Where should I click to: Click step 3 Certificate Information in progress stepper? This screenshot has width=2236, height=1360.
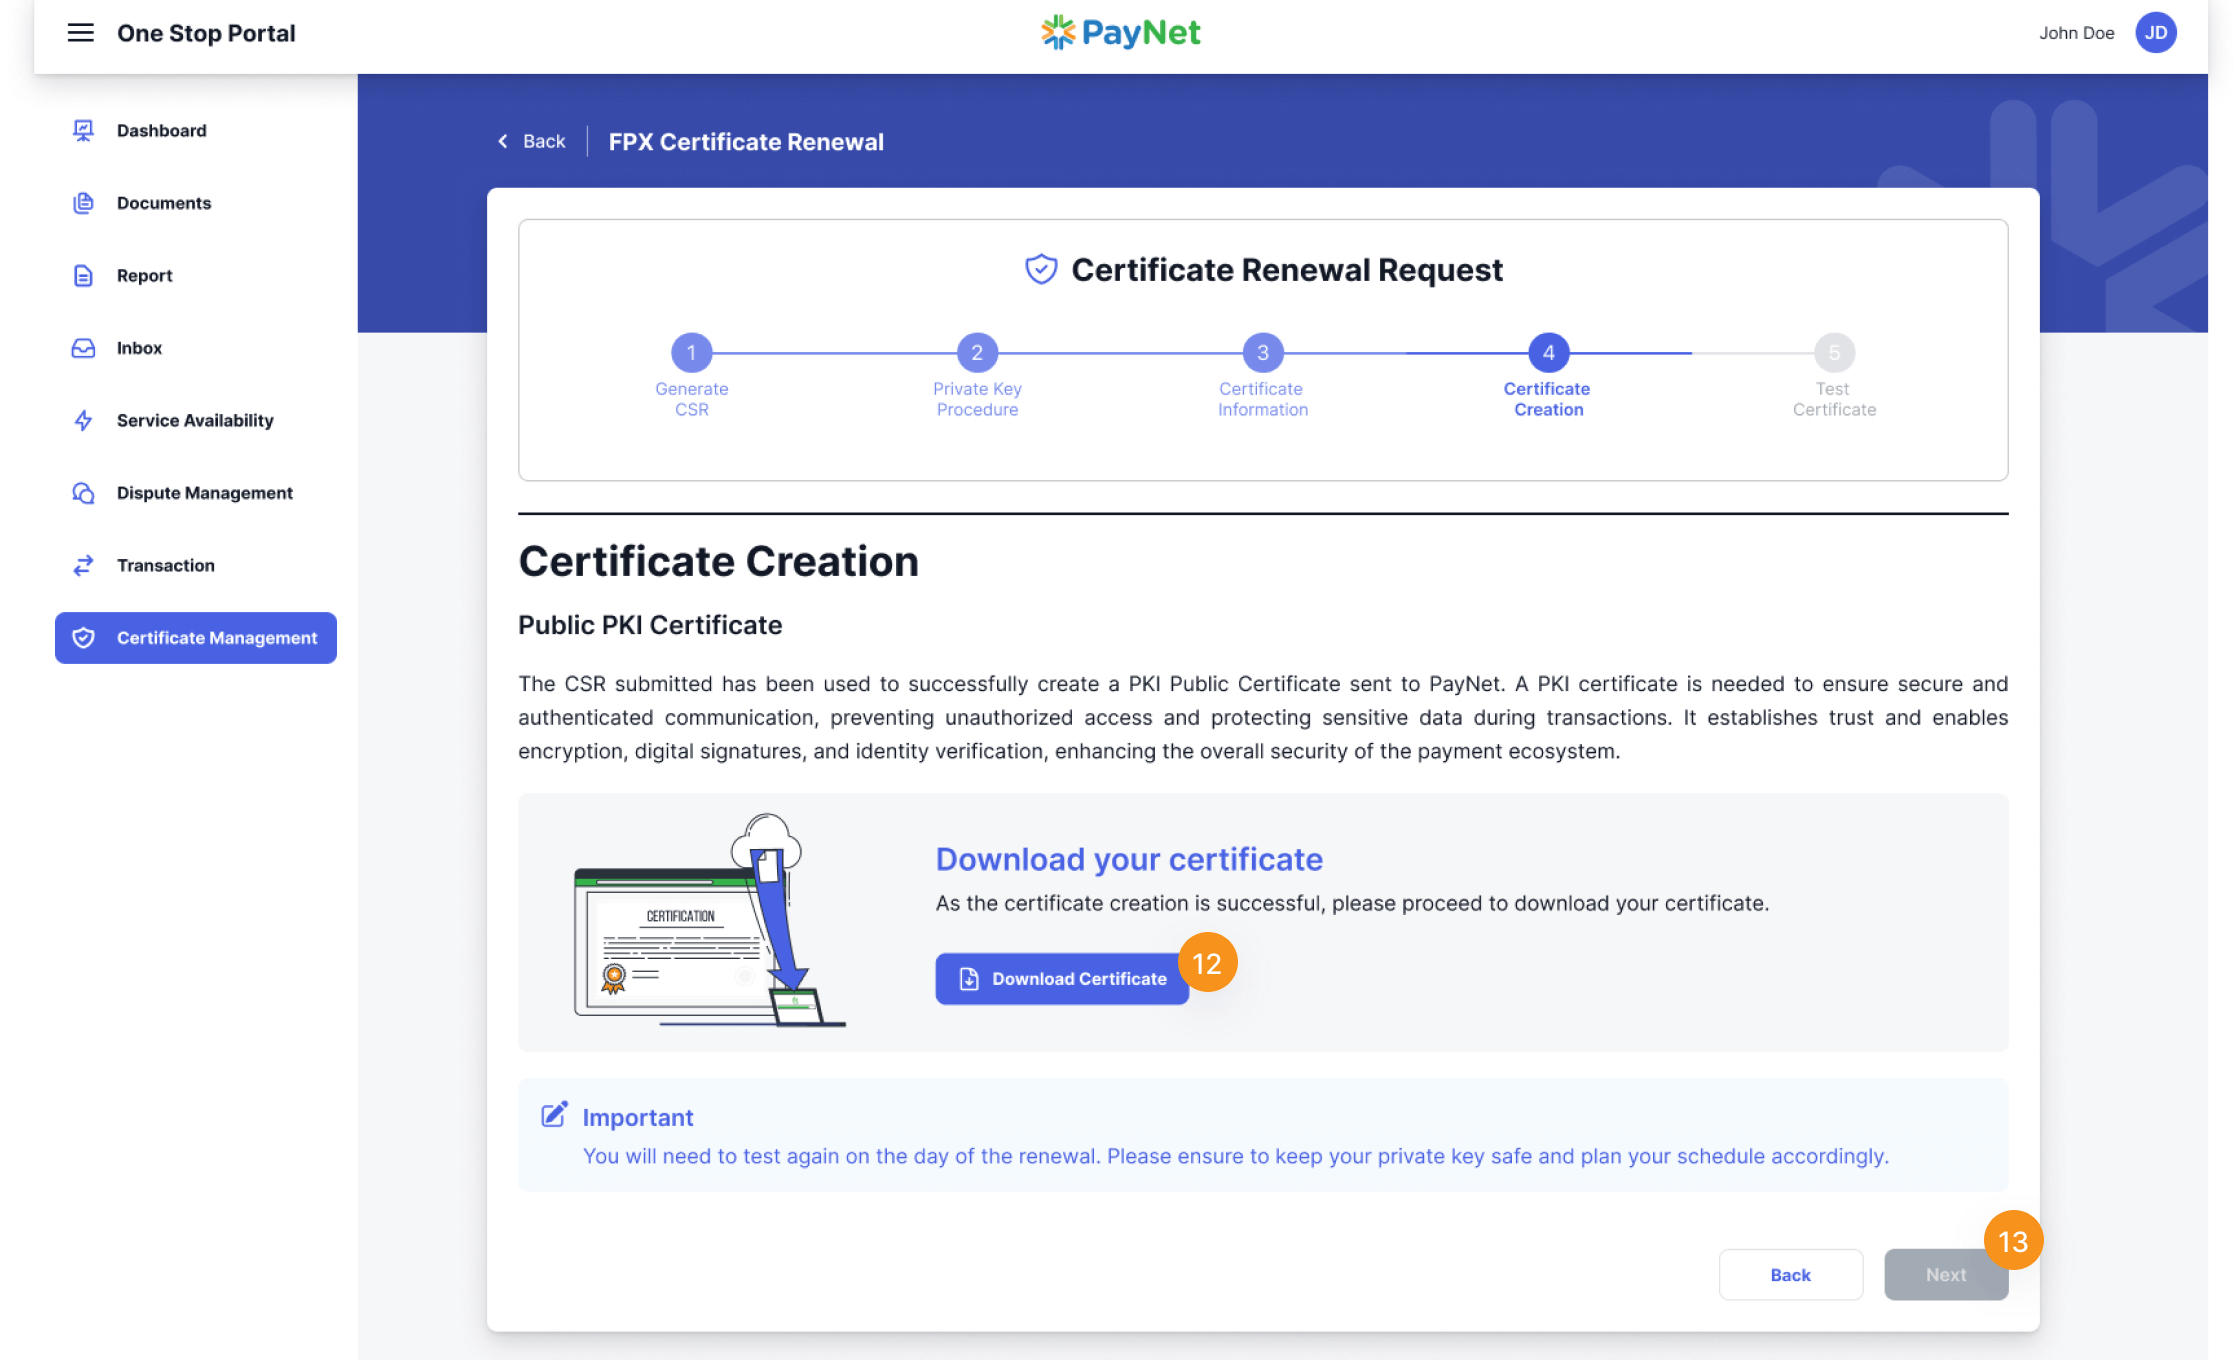click(x=1262, y=353)
